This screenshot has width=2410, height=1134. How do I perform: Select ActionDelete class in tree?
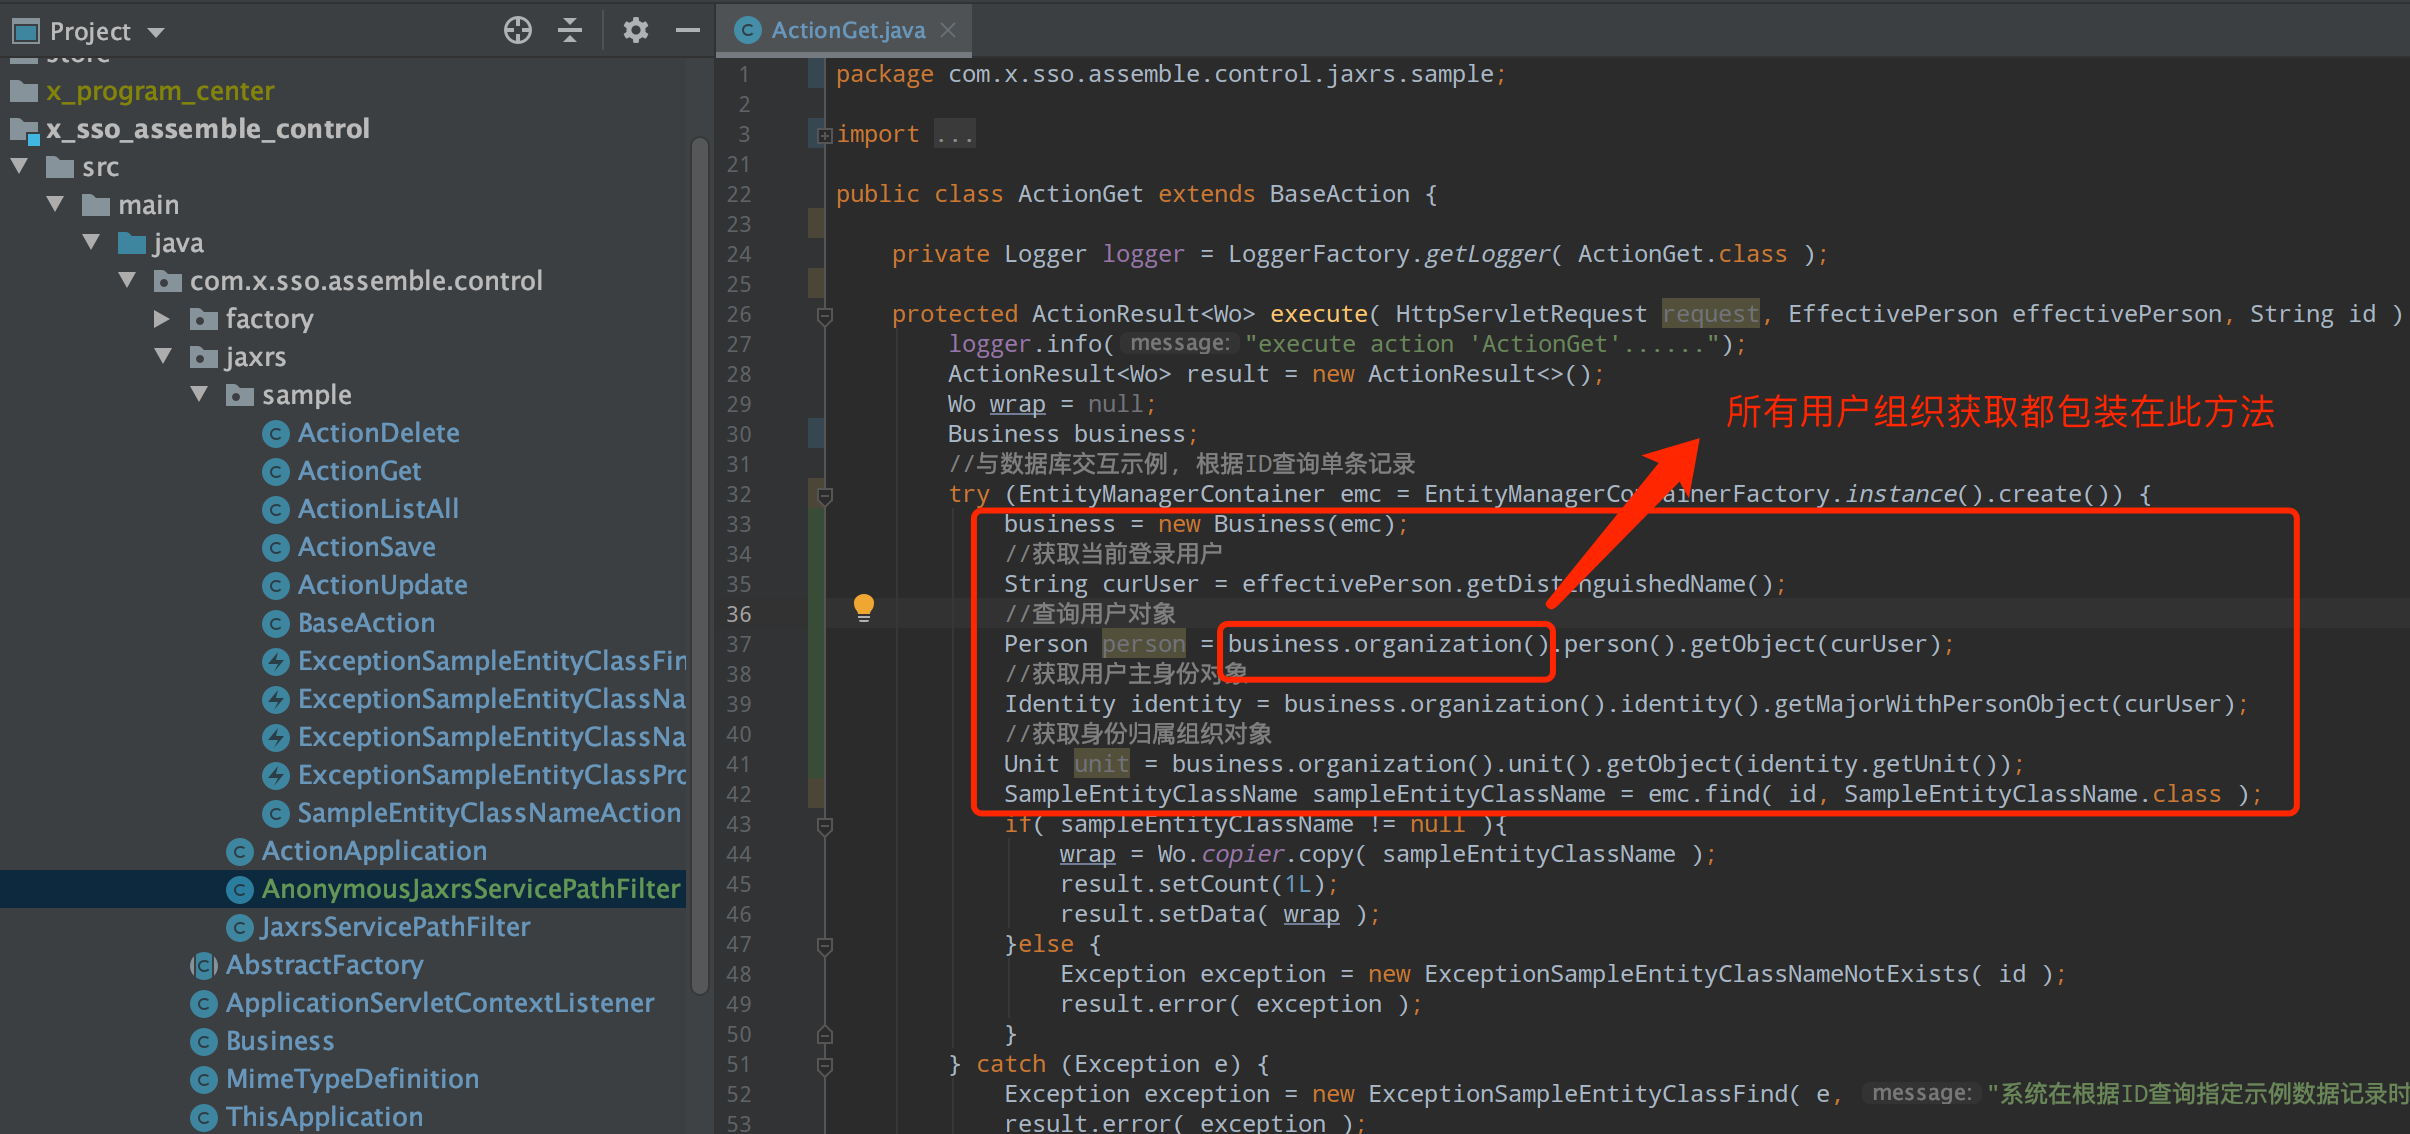[x=378, y=433]
